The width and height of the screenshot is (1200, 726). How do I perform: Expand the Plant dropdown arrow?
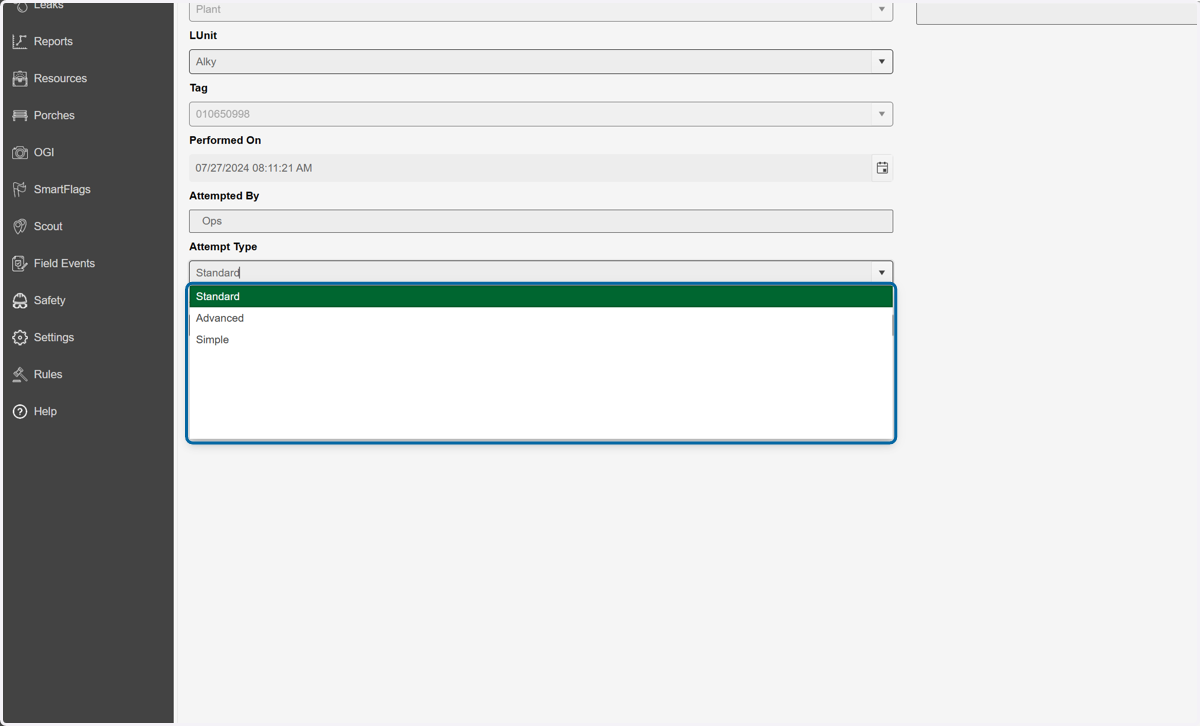pos(881,10)
